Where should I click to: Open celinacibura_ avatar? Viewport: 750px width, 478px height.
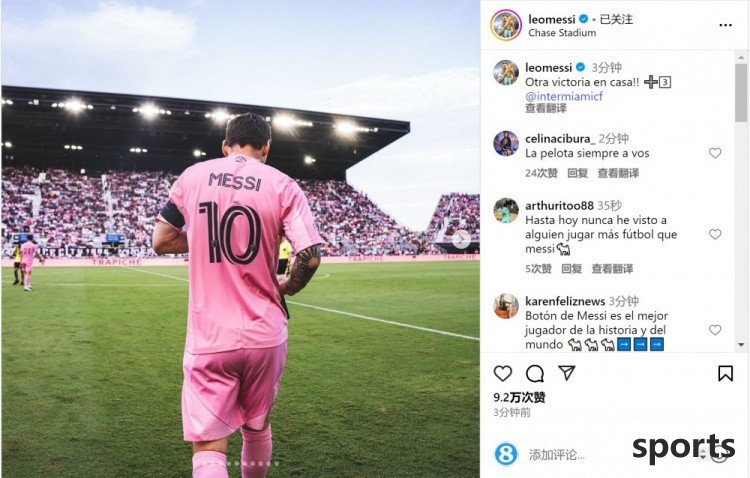point(506,144)
